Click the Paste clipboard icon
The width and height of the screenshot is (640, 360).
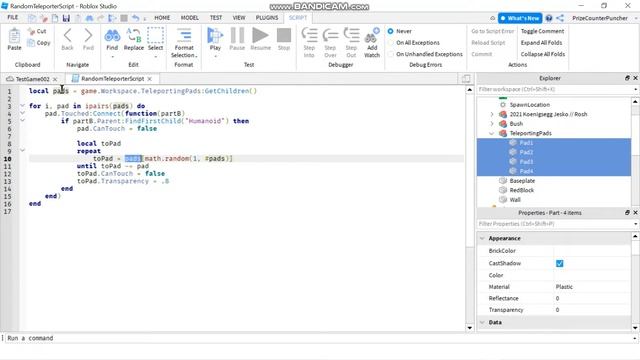click(14, 36)
